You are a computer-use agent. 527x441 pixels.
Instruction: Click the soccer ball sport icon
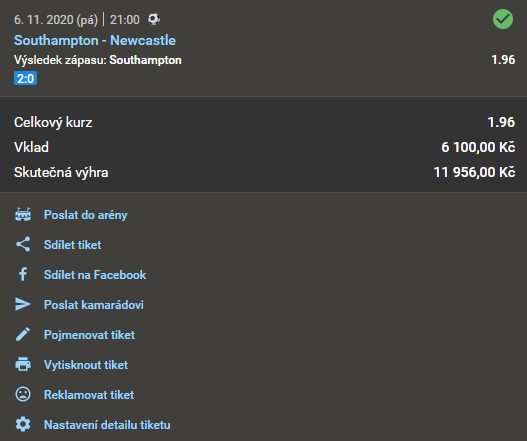click(154, 19)
